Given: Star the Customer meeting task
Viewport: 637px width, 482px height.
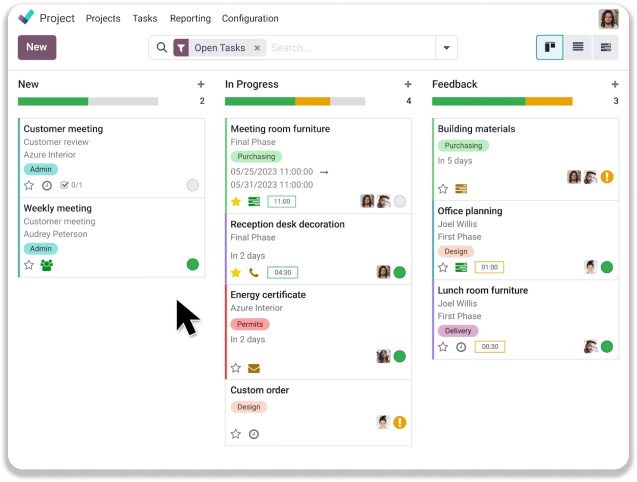Looking at the screenshot, I should [x=29, y=185].
